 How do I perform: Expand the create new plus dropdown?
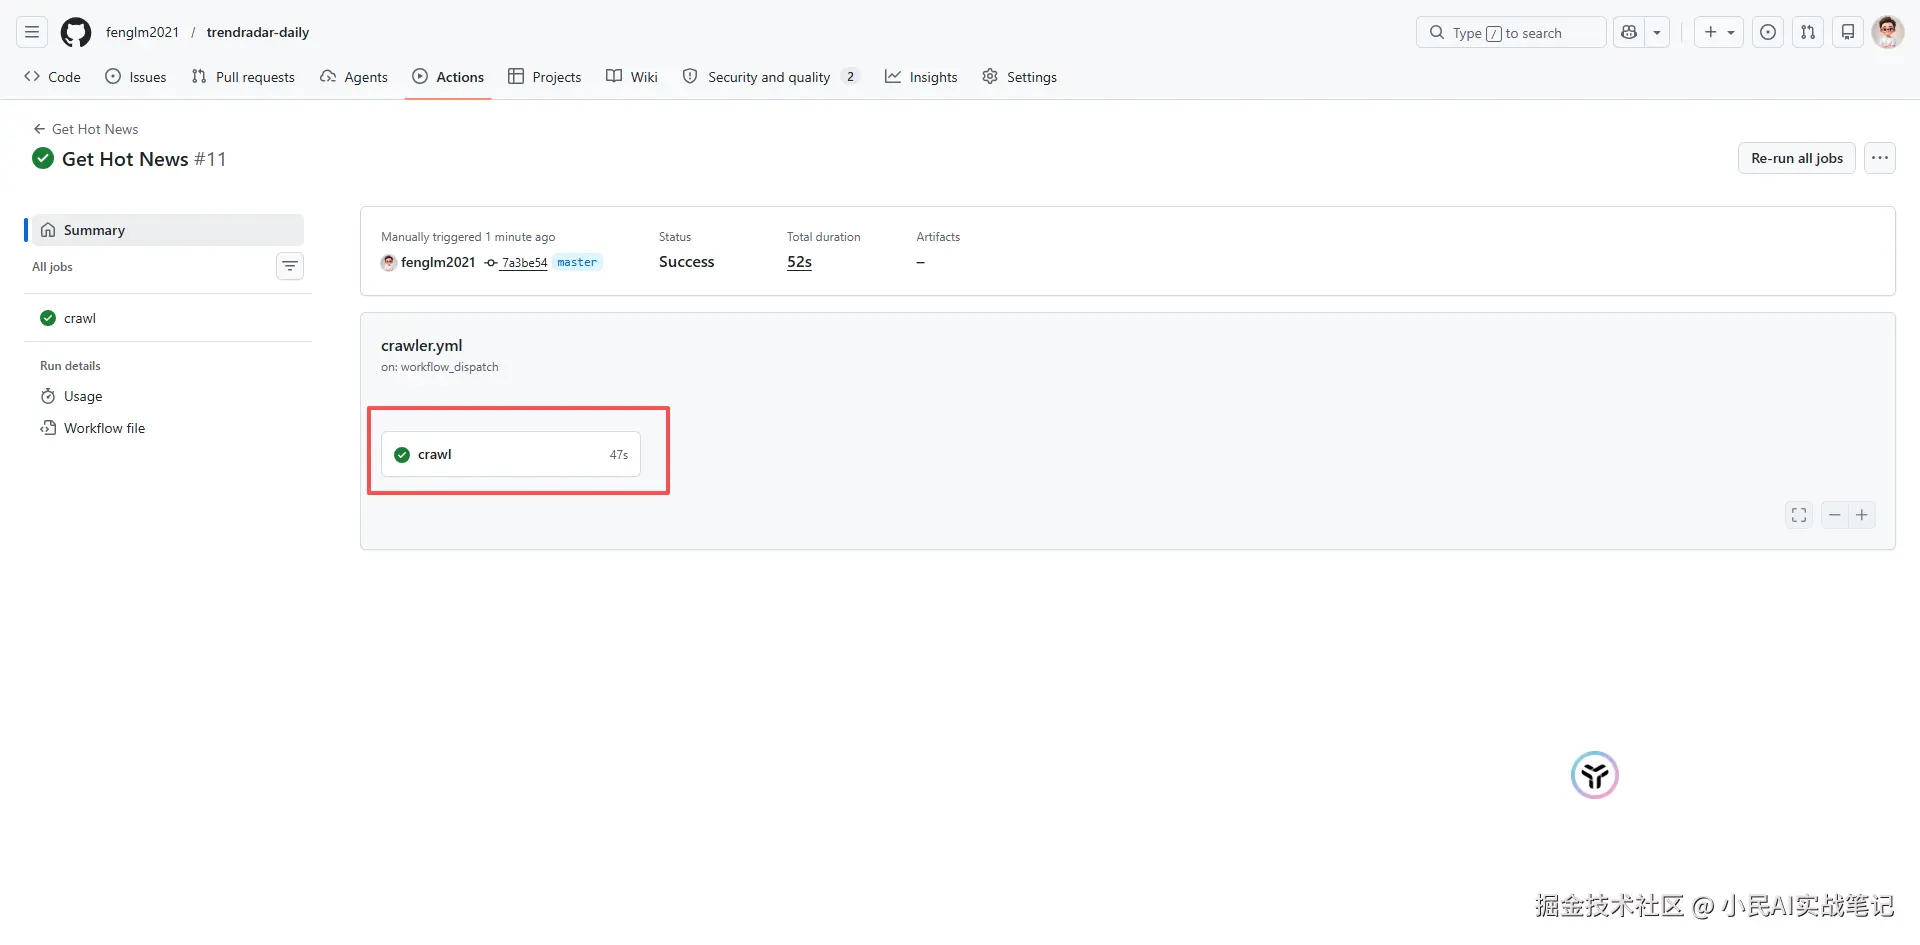pyautogui.click(x=1719, y=33)
